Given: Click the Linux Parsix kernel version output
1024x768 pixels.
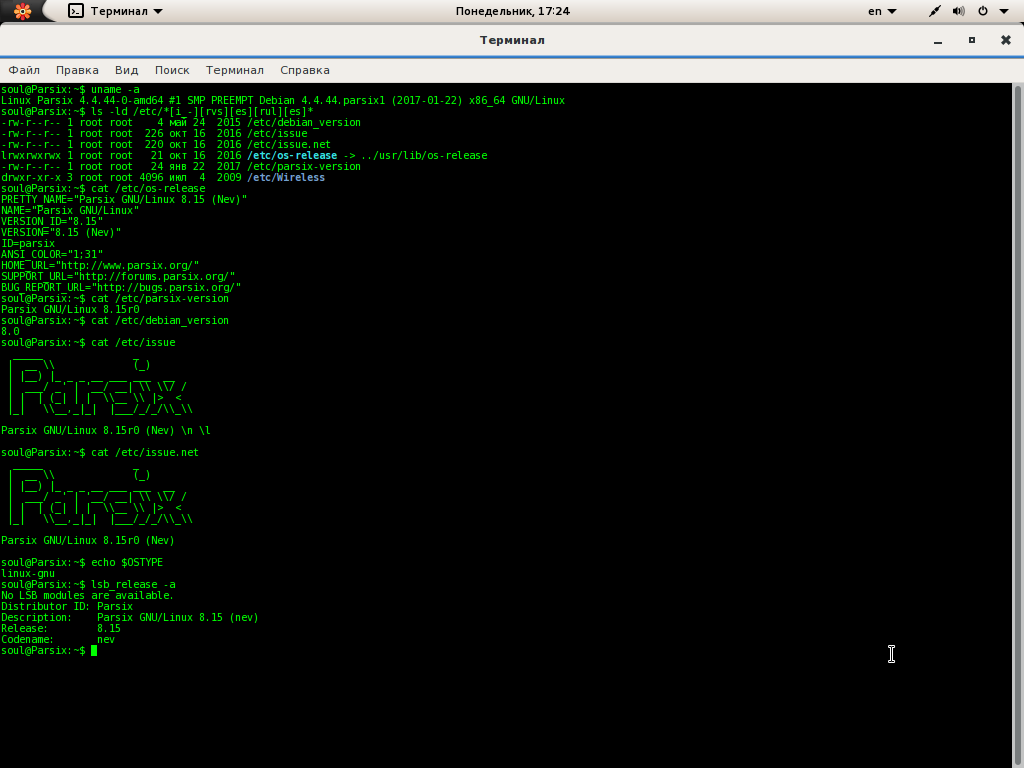Looking at the screenshot, I should (283, 101).
